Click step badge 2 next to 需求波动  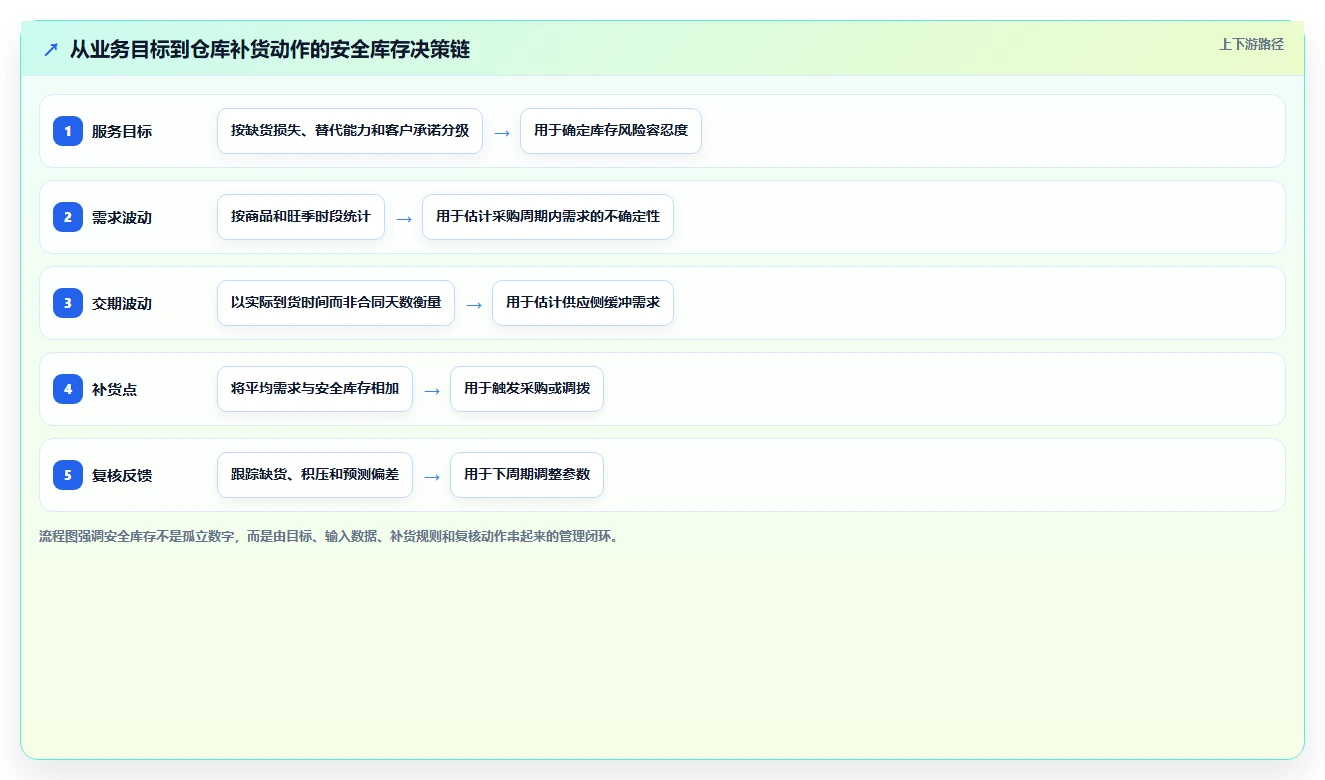click(68, 217)
